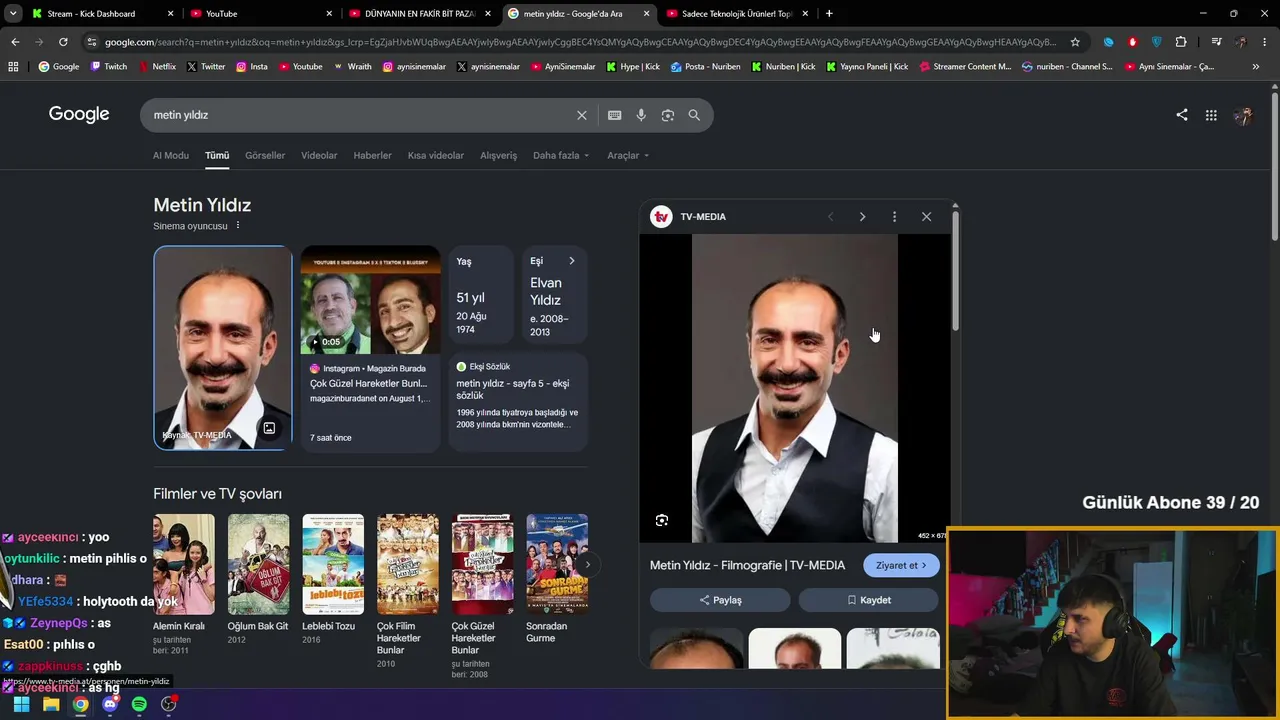Switch to the Kısa videolar tab
Viewport: 1280px width, 720px height.
[x=436, y=155]
